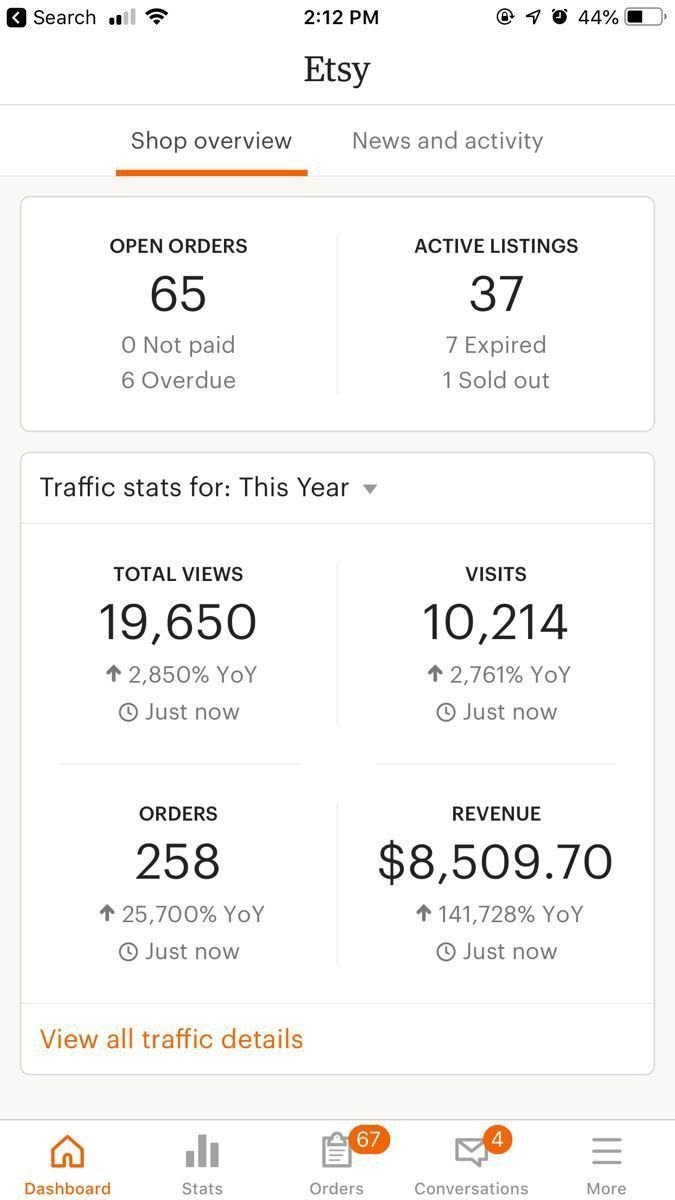Go back to Search app

click(x=52, y=17)
